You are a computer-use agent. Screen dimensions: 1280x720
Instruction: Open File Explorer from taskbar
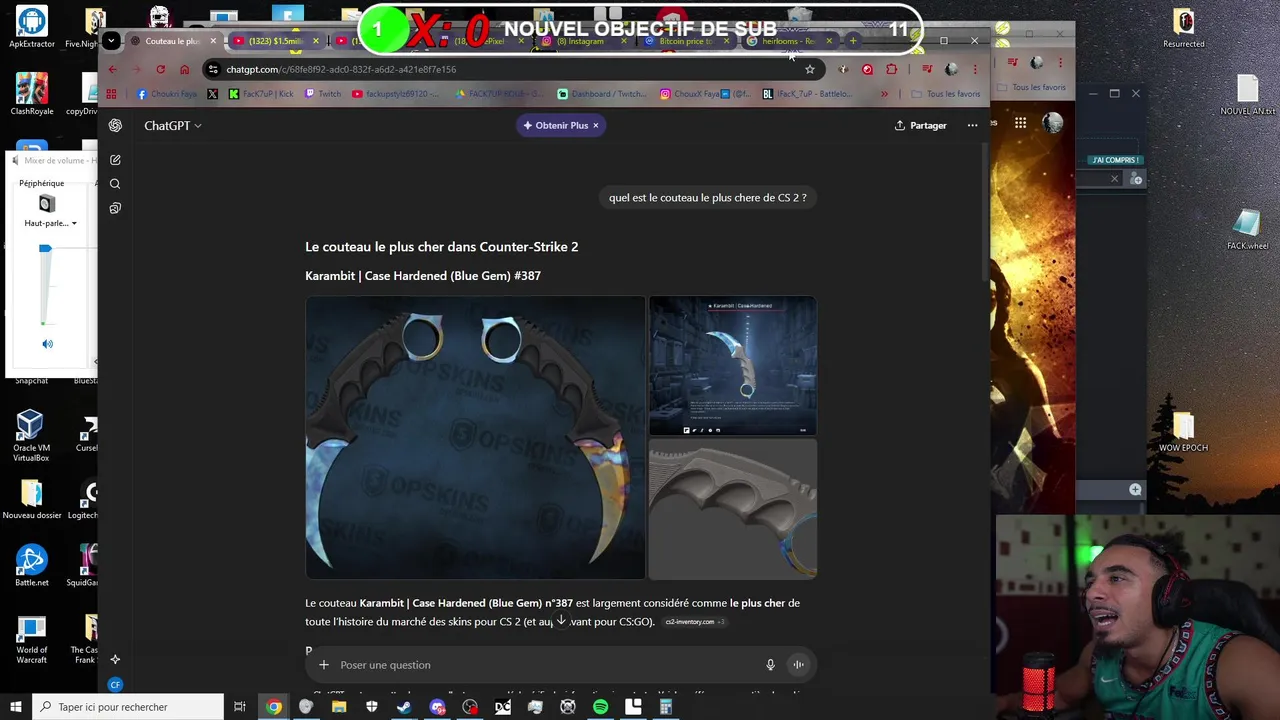point(339,707)
